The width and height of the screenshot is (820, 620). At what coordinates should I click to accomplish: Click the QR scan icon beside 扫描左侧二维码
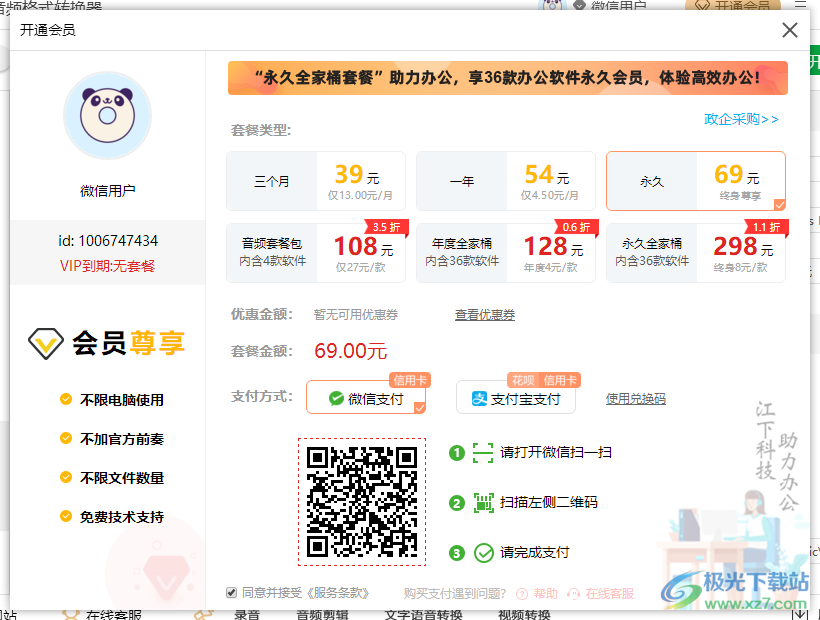click(x=484, y=503)
